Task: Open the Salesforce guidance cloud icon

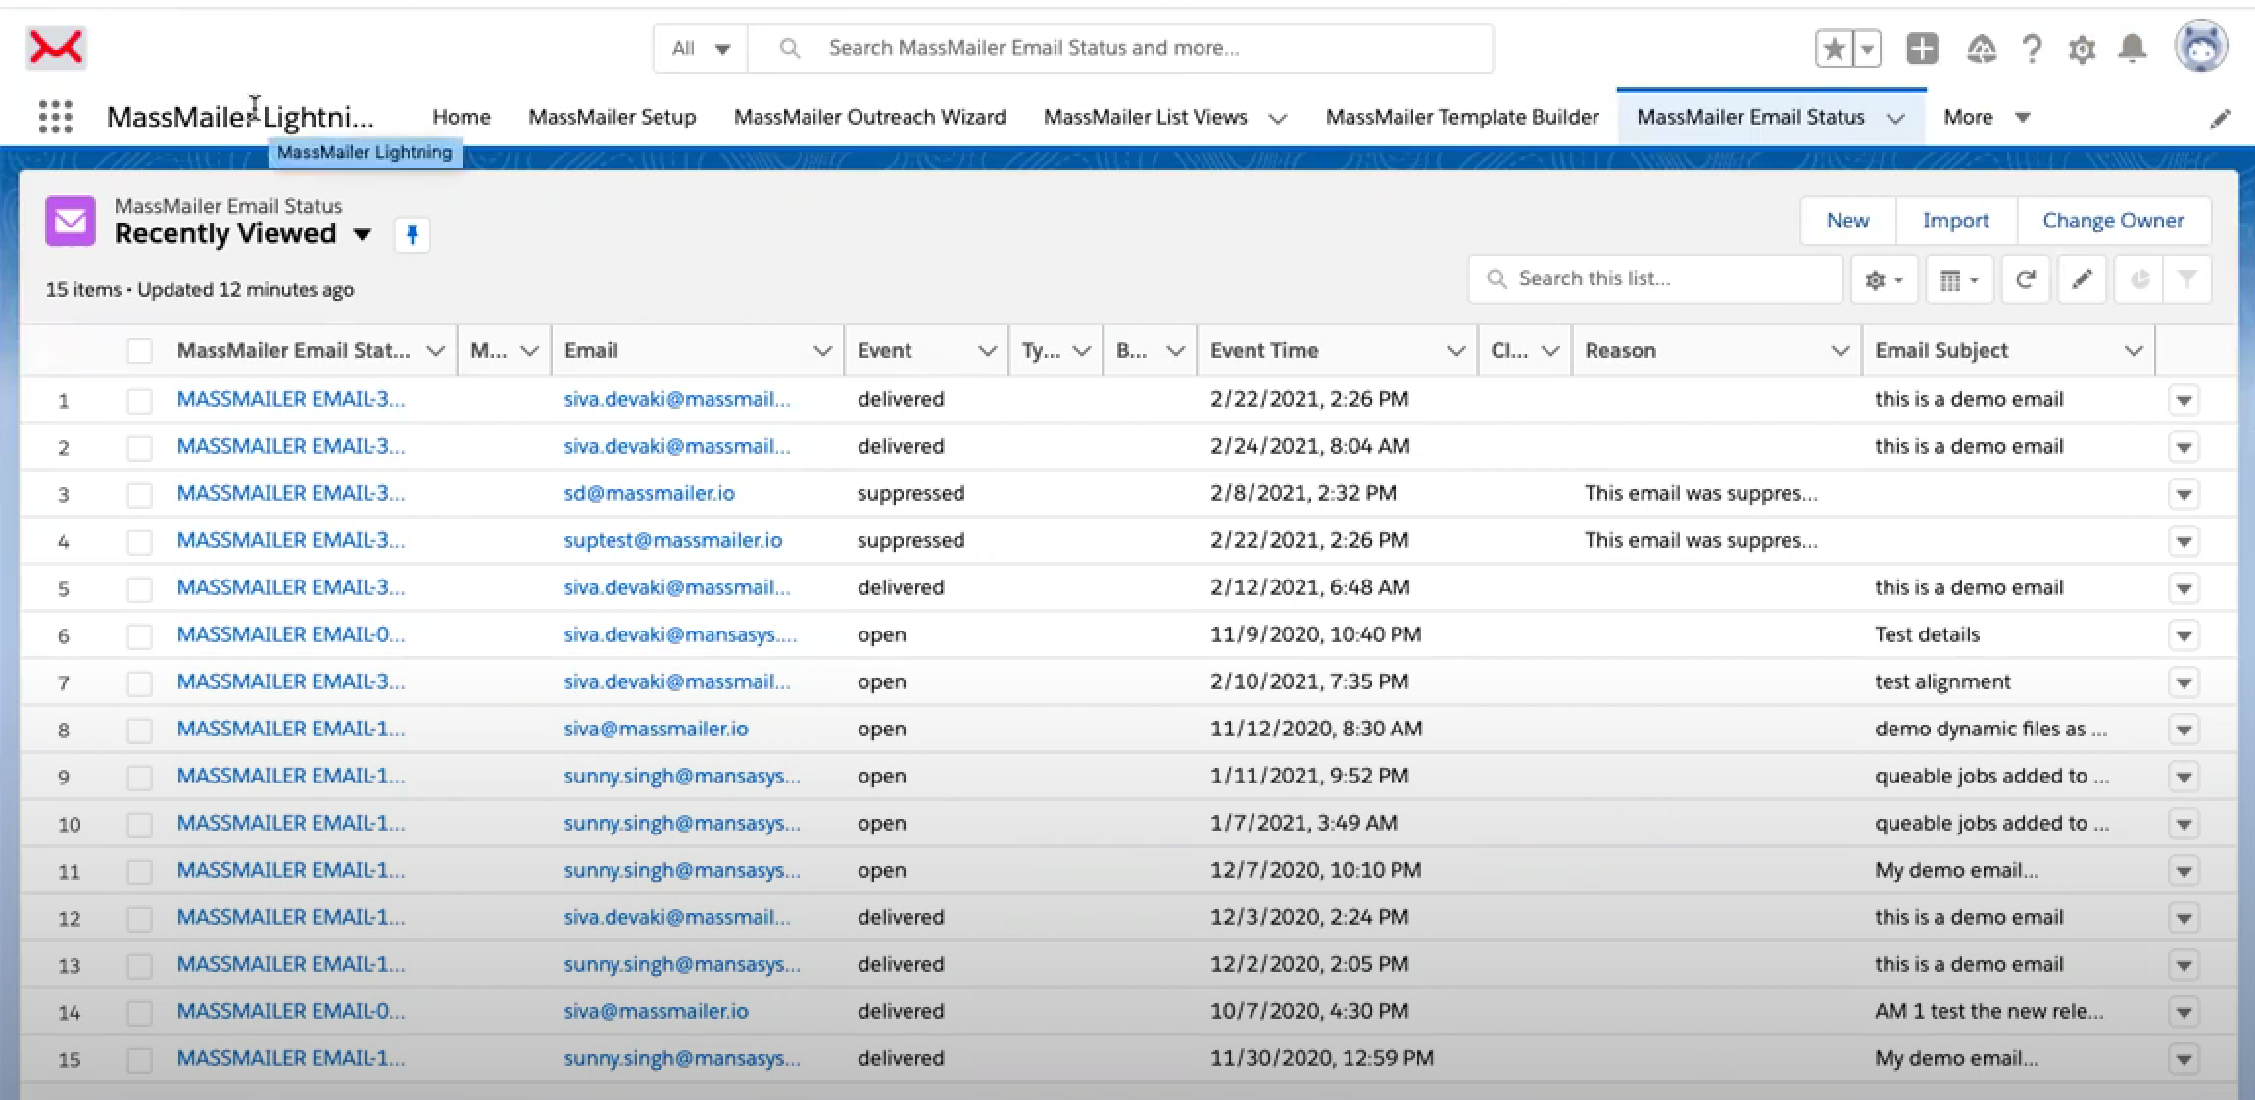Action: click(1981, 48)
